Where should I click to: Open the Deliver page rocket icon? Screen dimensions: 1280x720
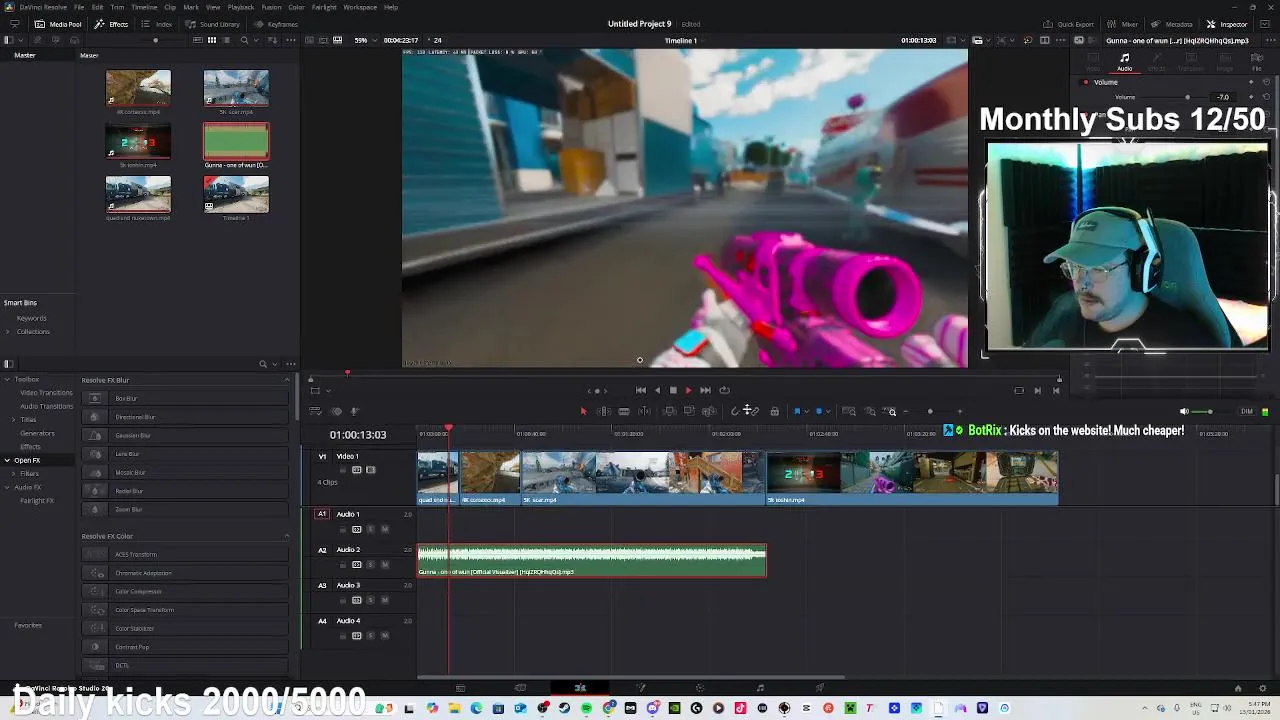coord(820,688)
